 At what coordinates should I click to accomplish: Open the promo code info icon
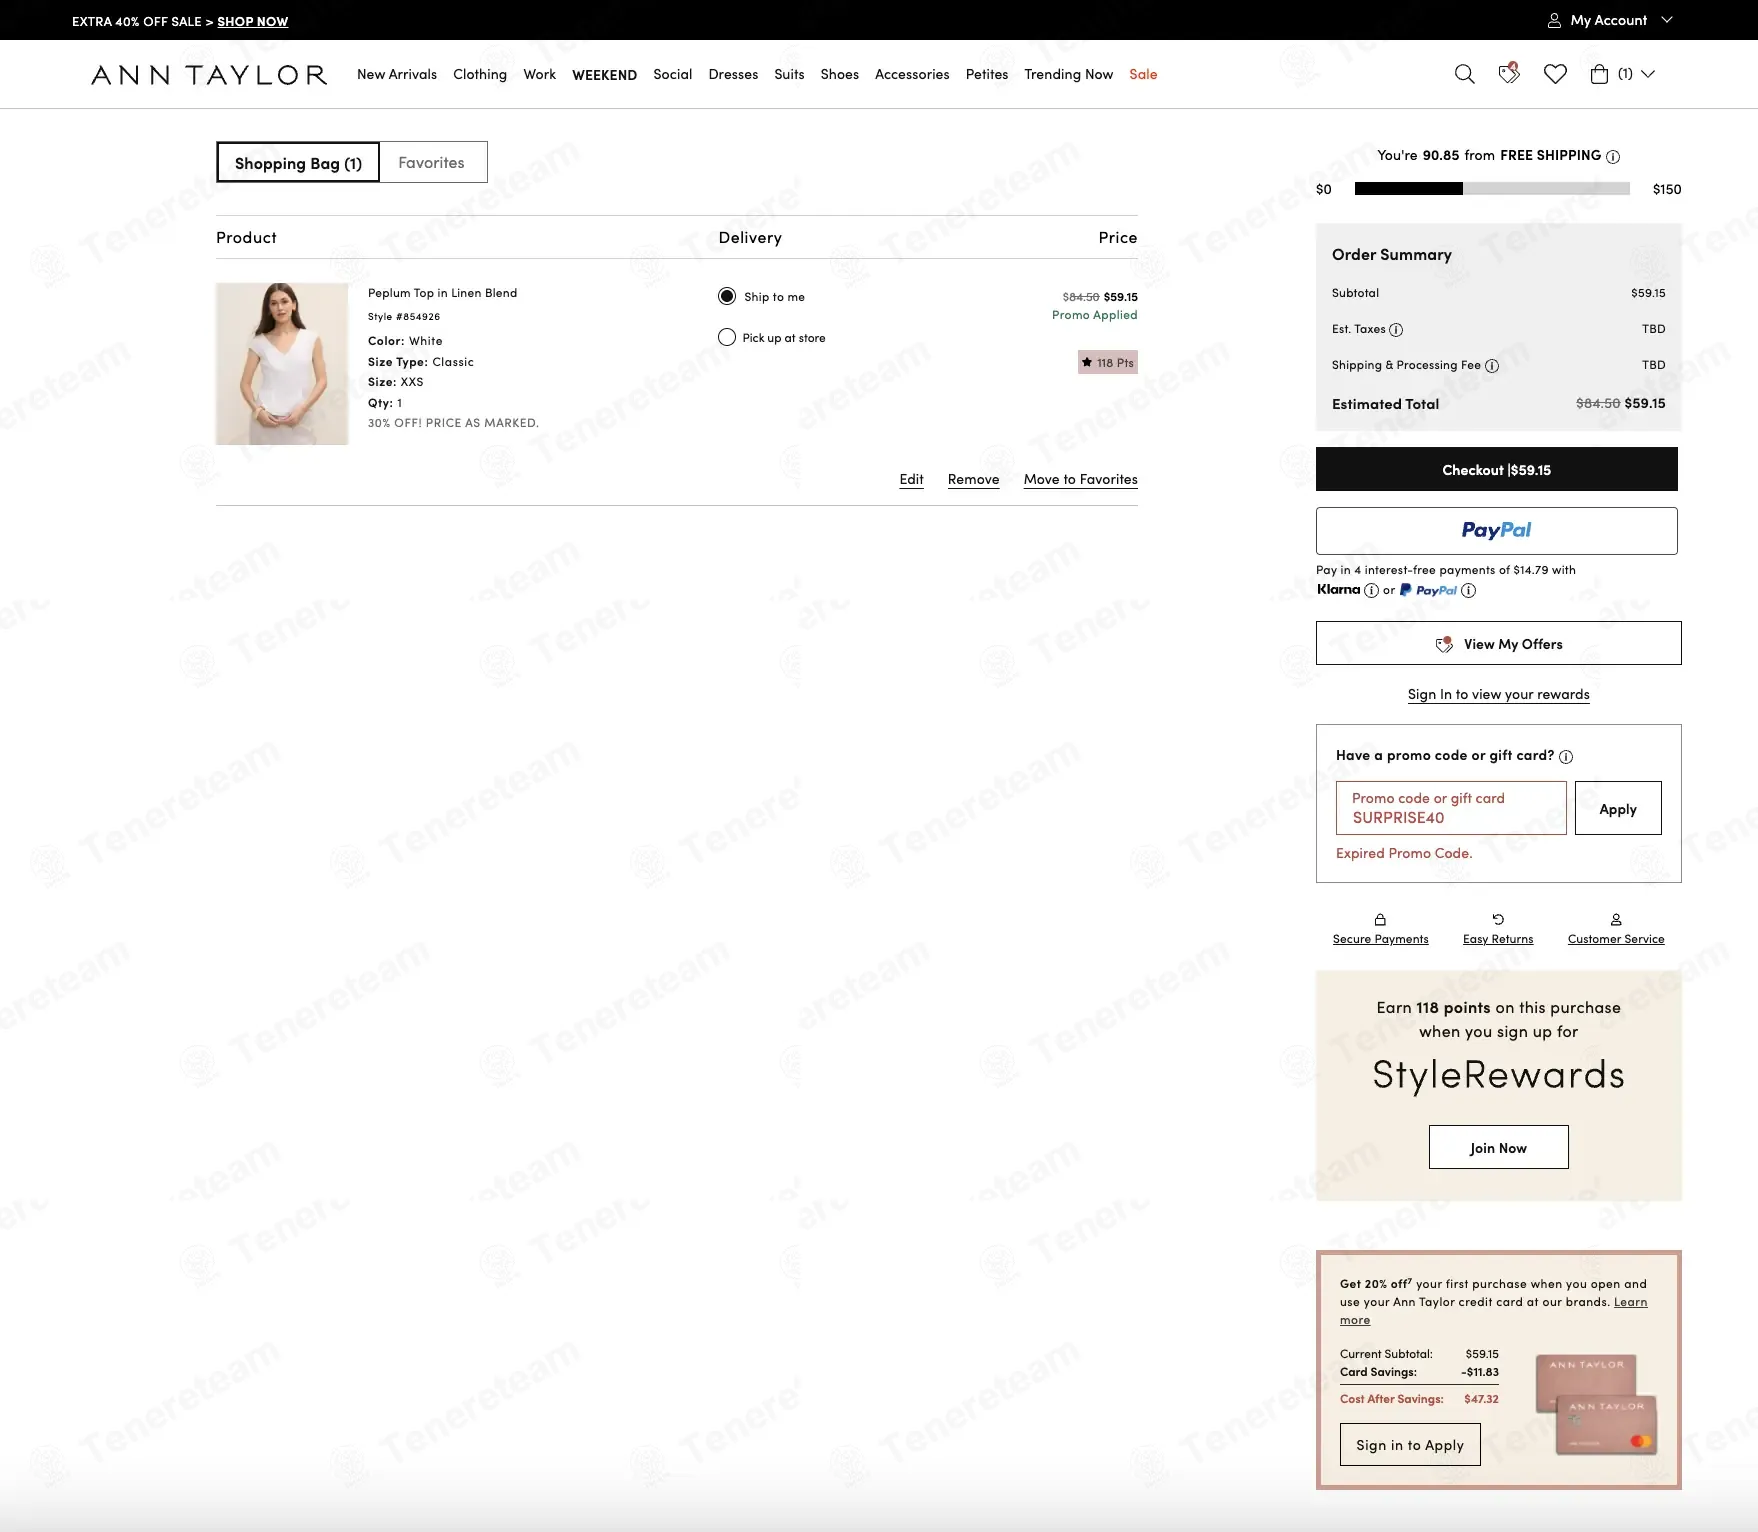[x=1566, y=757]
